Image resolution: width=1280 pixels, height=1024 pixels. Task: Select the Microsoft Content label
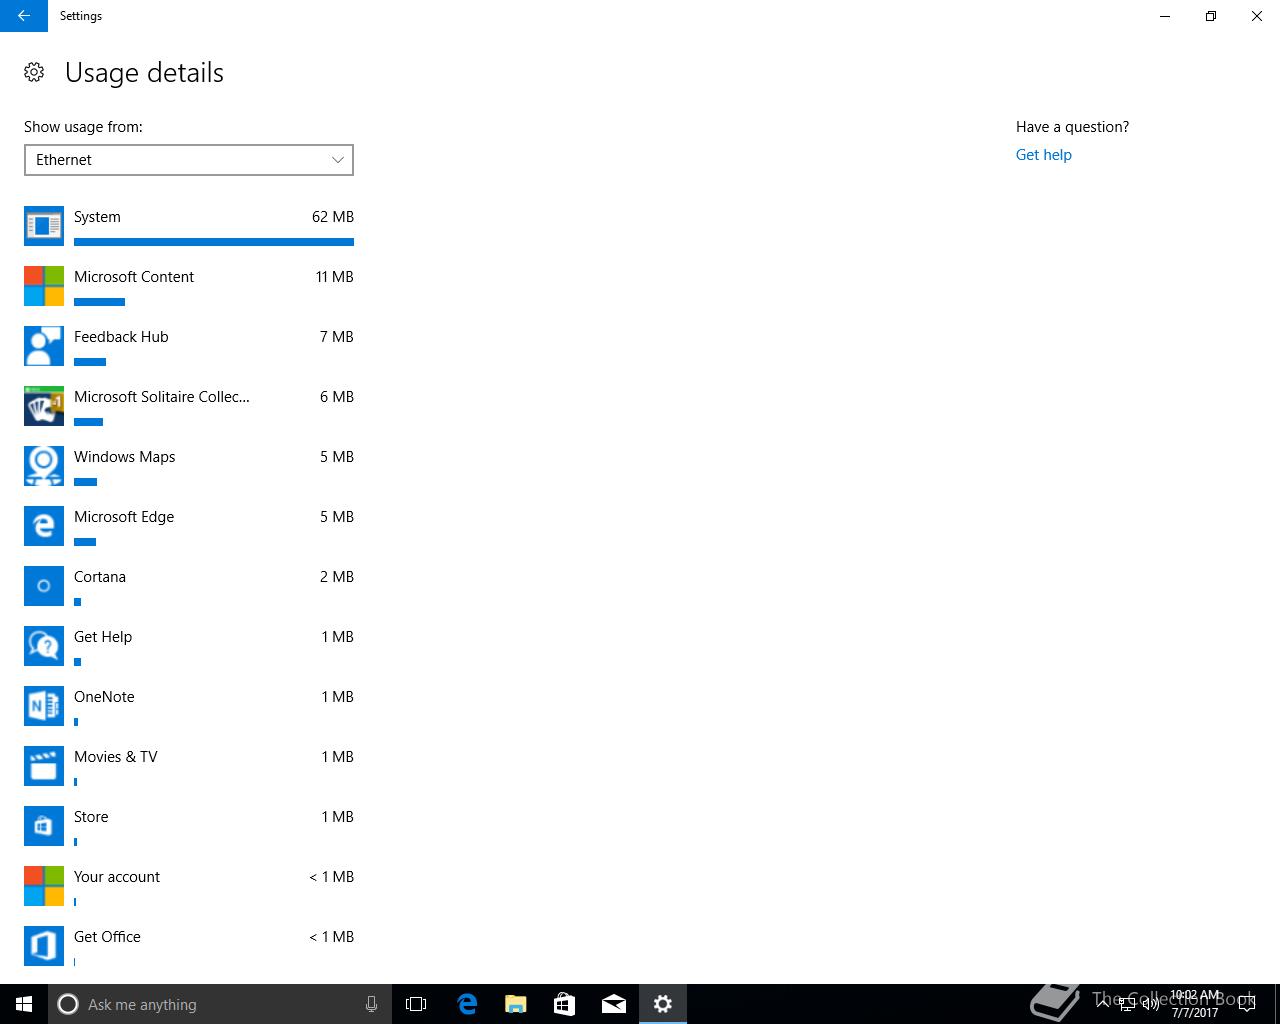tap(134, 277)
